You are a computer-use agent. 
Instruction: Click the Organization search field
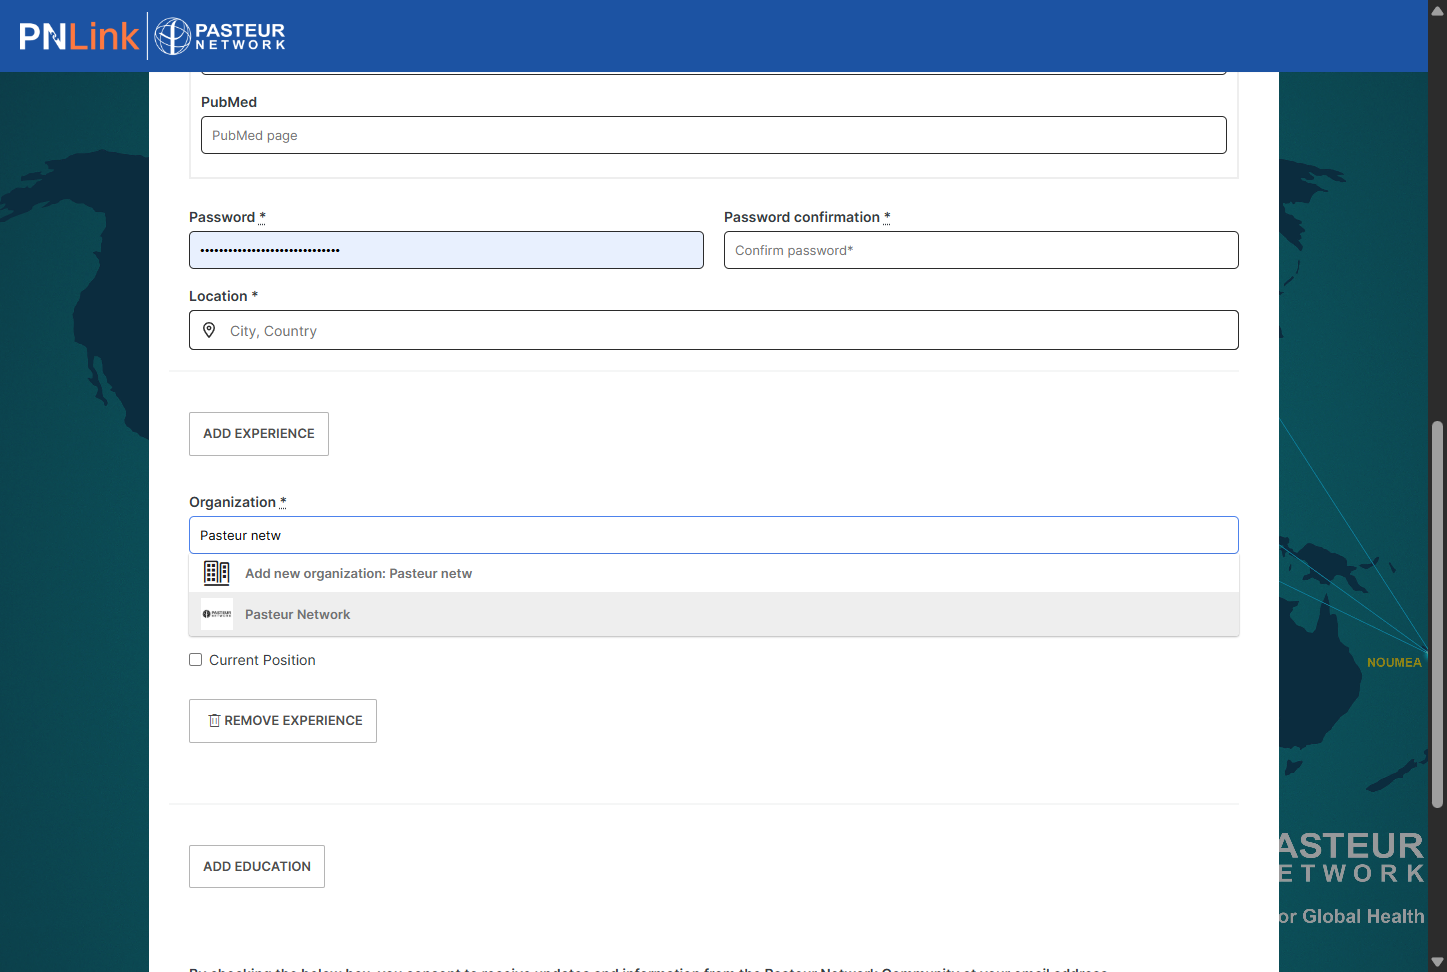tap(714, 535)
